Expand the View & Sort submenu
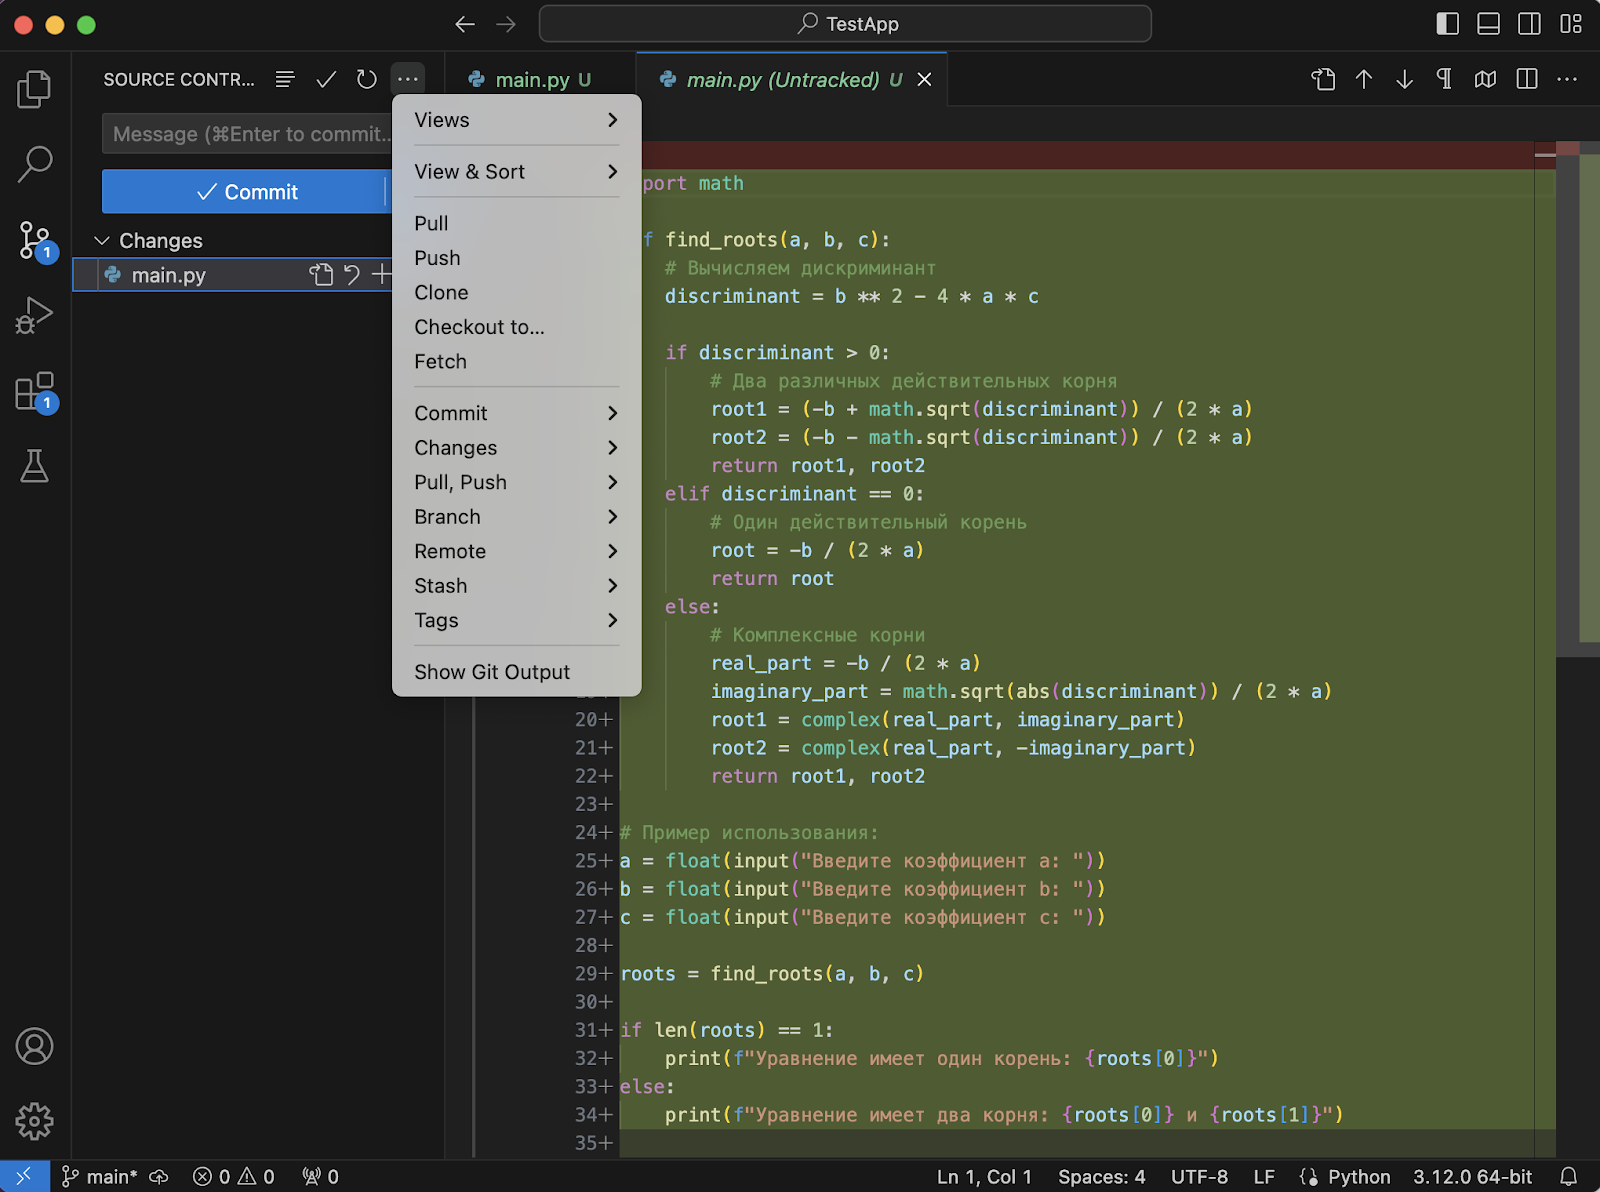The image size is (1600, 1192). pyautogui.click(x=516, y=172)
